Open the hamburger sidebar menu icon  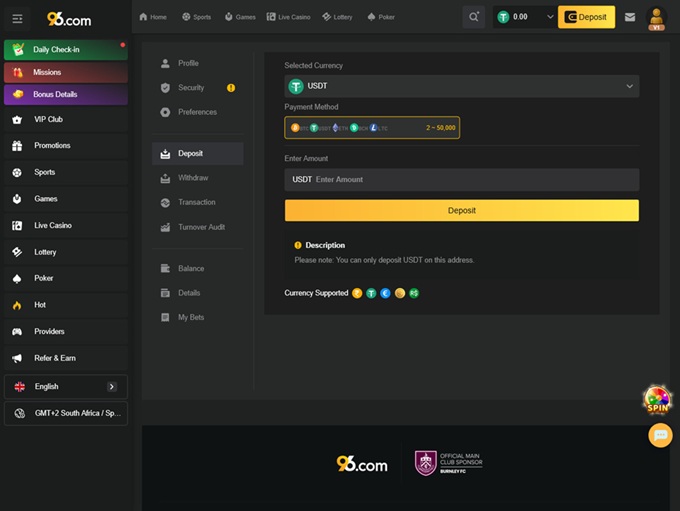pyautogui.click(x=17, y=18)
